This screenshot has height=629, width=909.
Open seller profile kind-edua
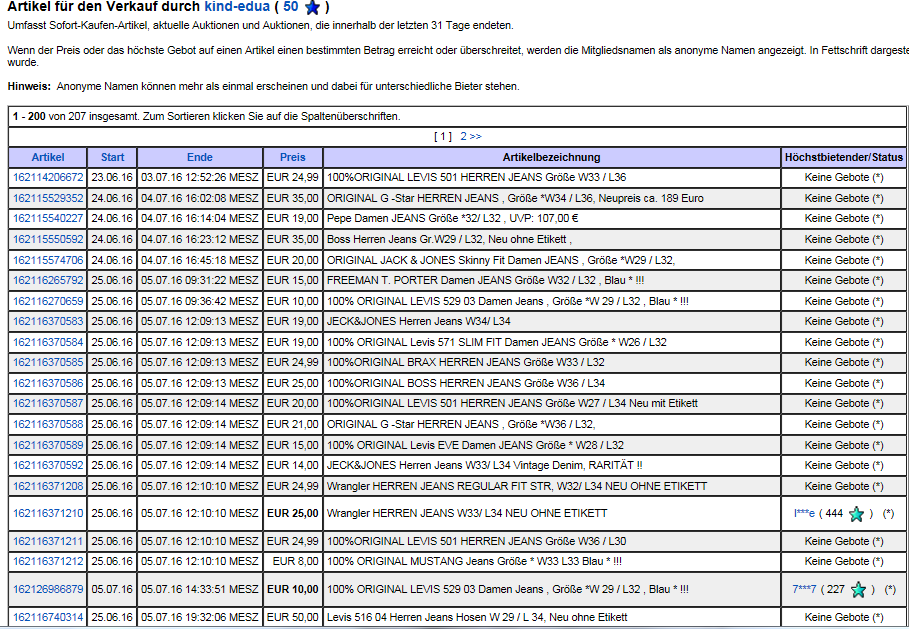tap(237, 7)
